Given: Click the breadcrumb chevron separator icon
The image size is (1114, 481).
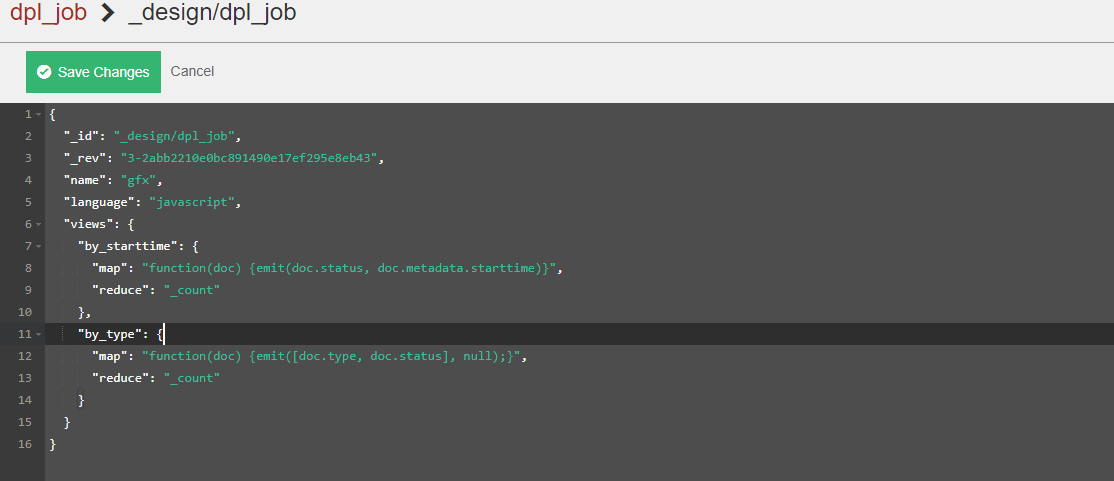Looking at the screenshot, I should tap(108, 13).
